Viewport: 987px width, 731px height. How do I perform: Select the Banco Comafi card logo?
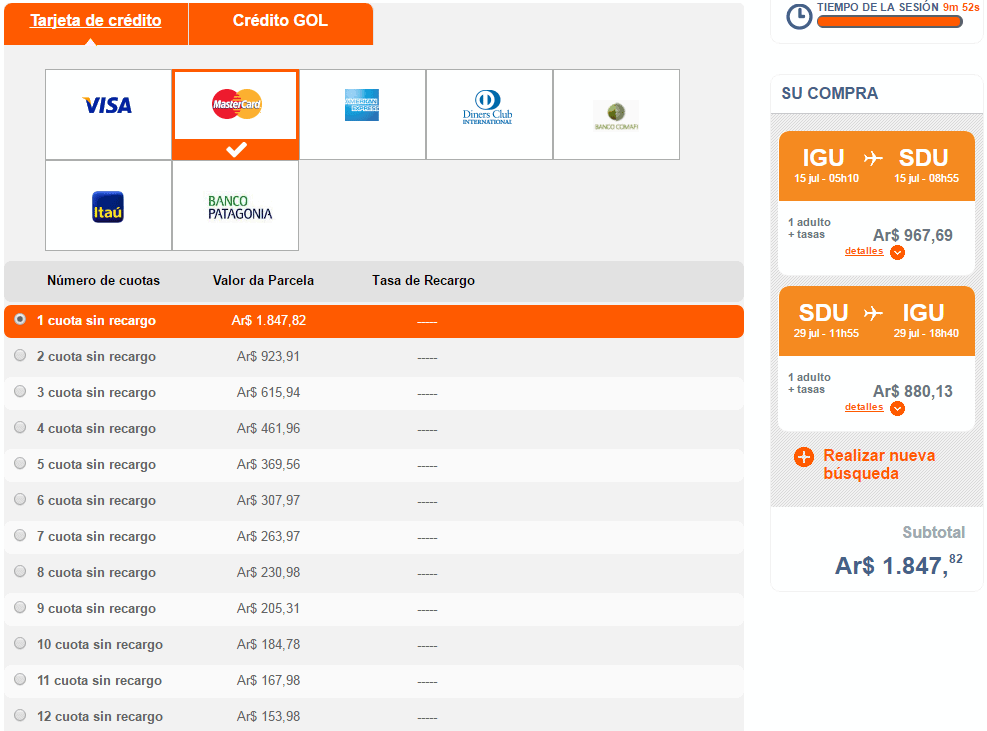coord(616,115)
